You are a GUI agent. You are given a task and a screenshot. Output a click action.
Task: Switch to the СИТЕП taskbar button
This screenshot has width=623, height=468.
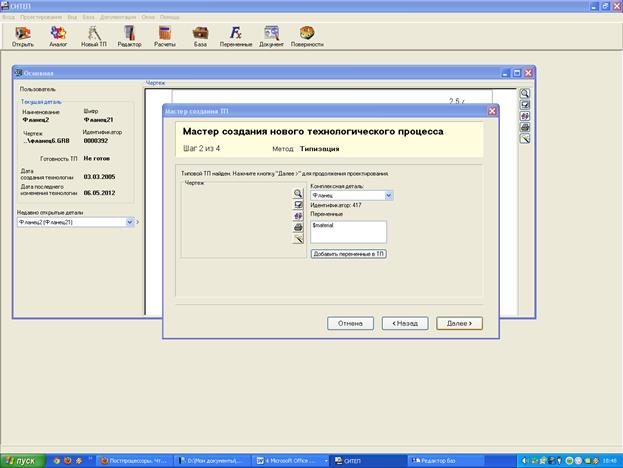[368, 461]
